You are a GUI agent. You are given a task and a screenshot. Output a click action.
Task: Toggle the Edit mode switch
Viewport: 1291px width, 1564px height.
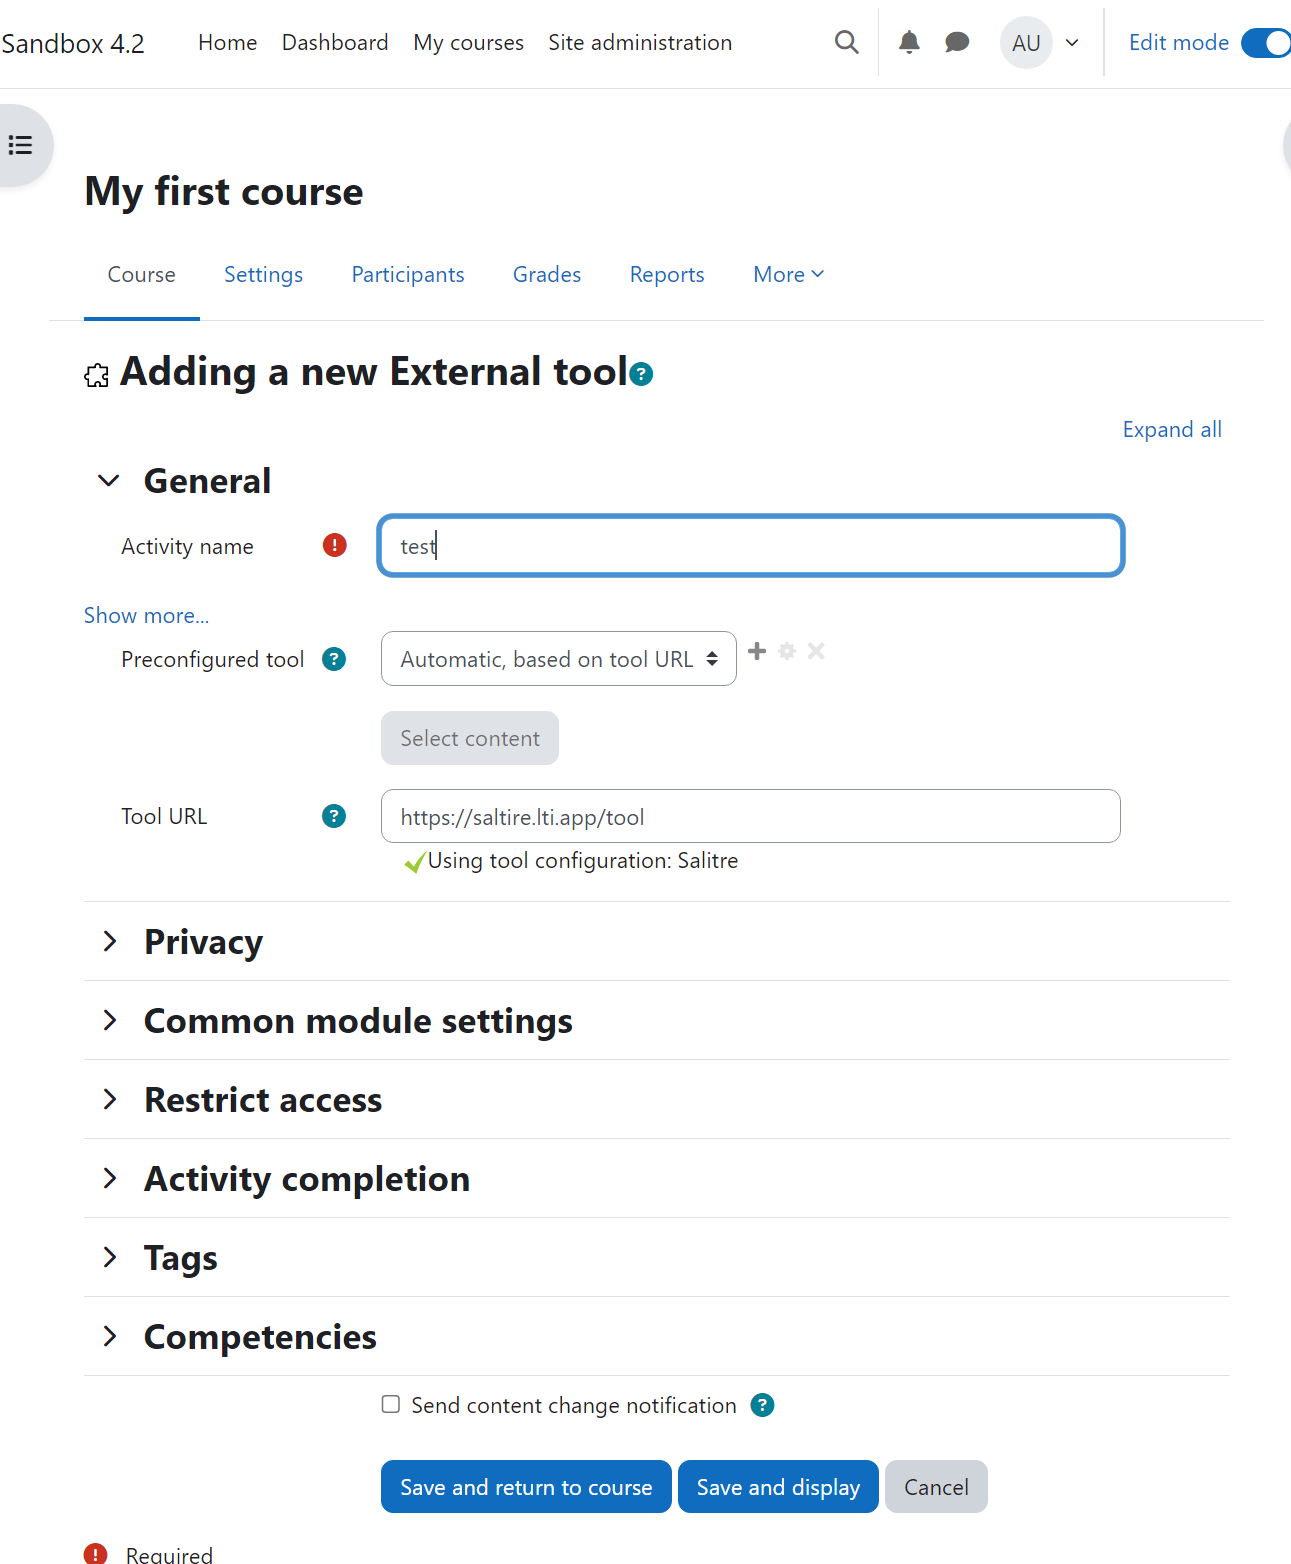click(x=1266, y=43)
